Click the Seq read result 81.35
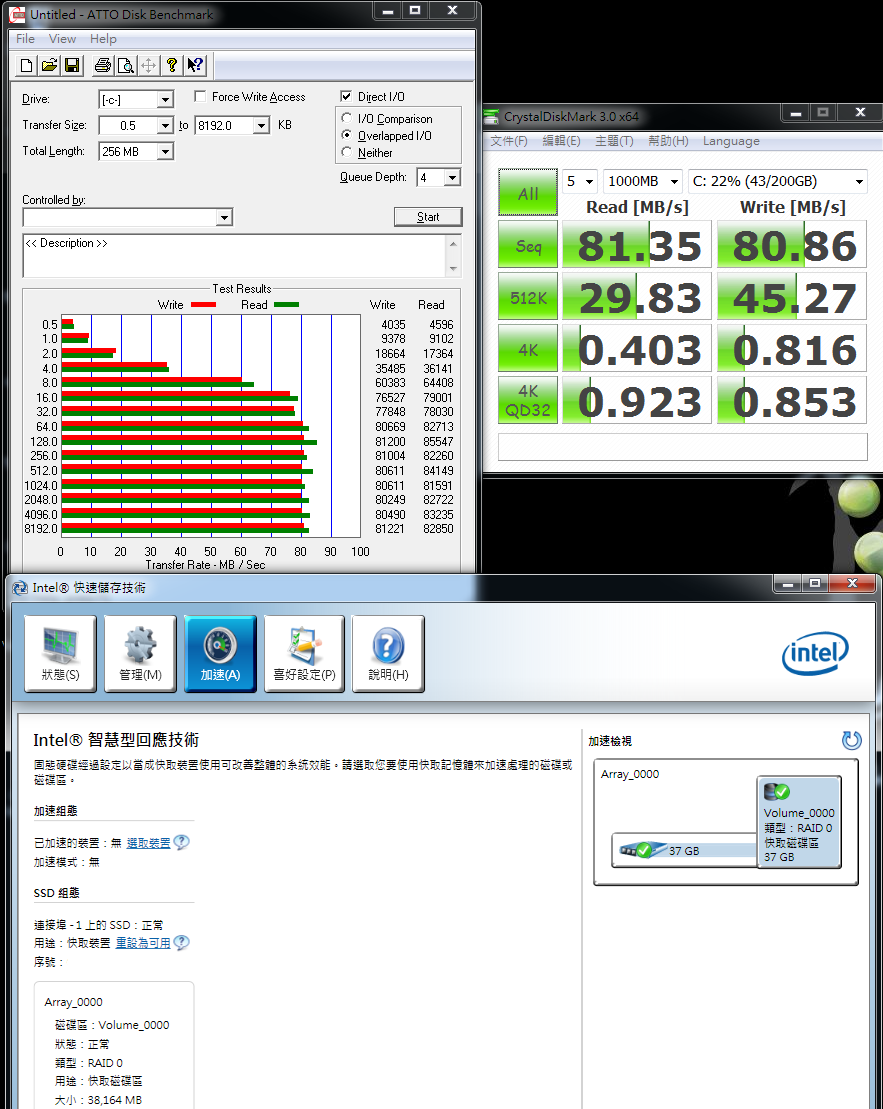 point(637,245)
